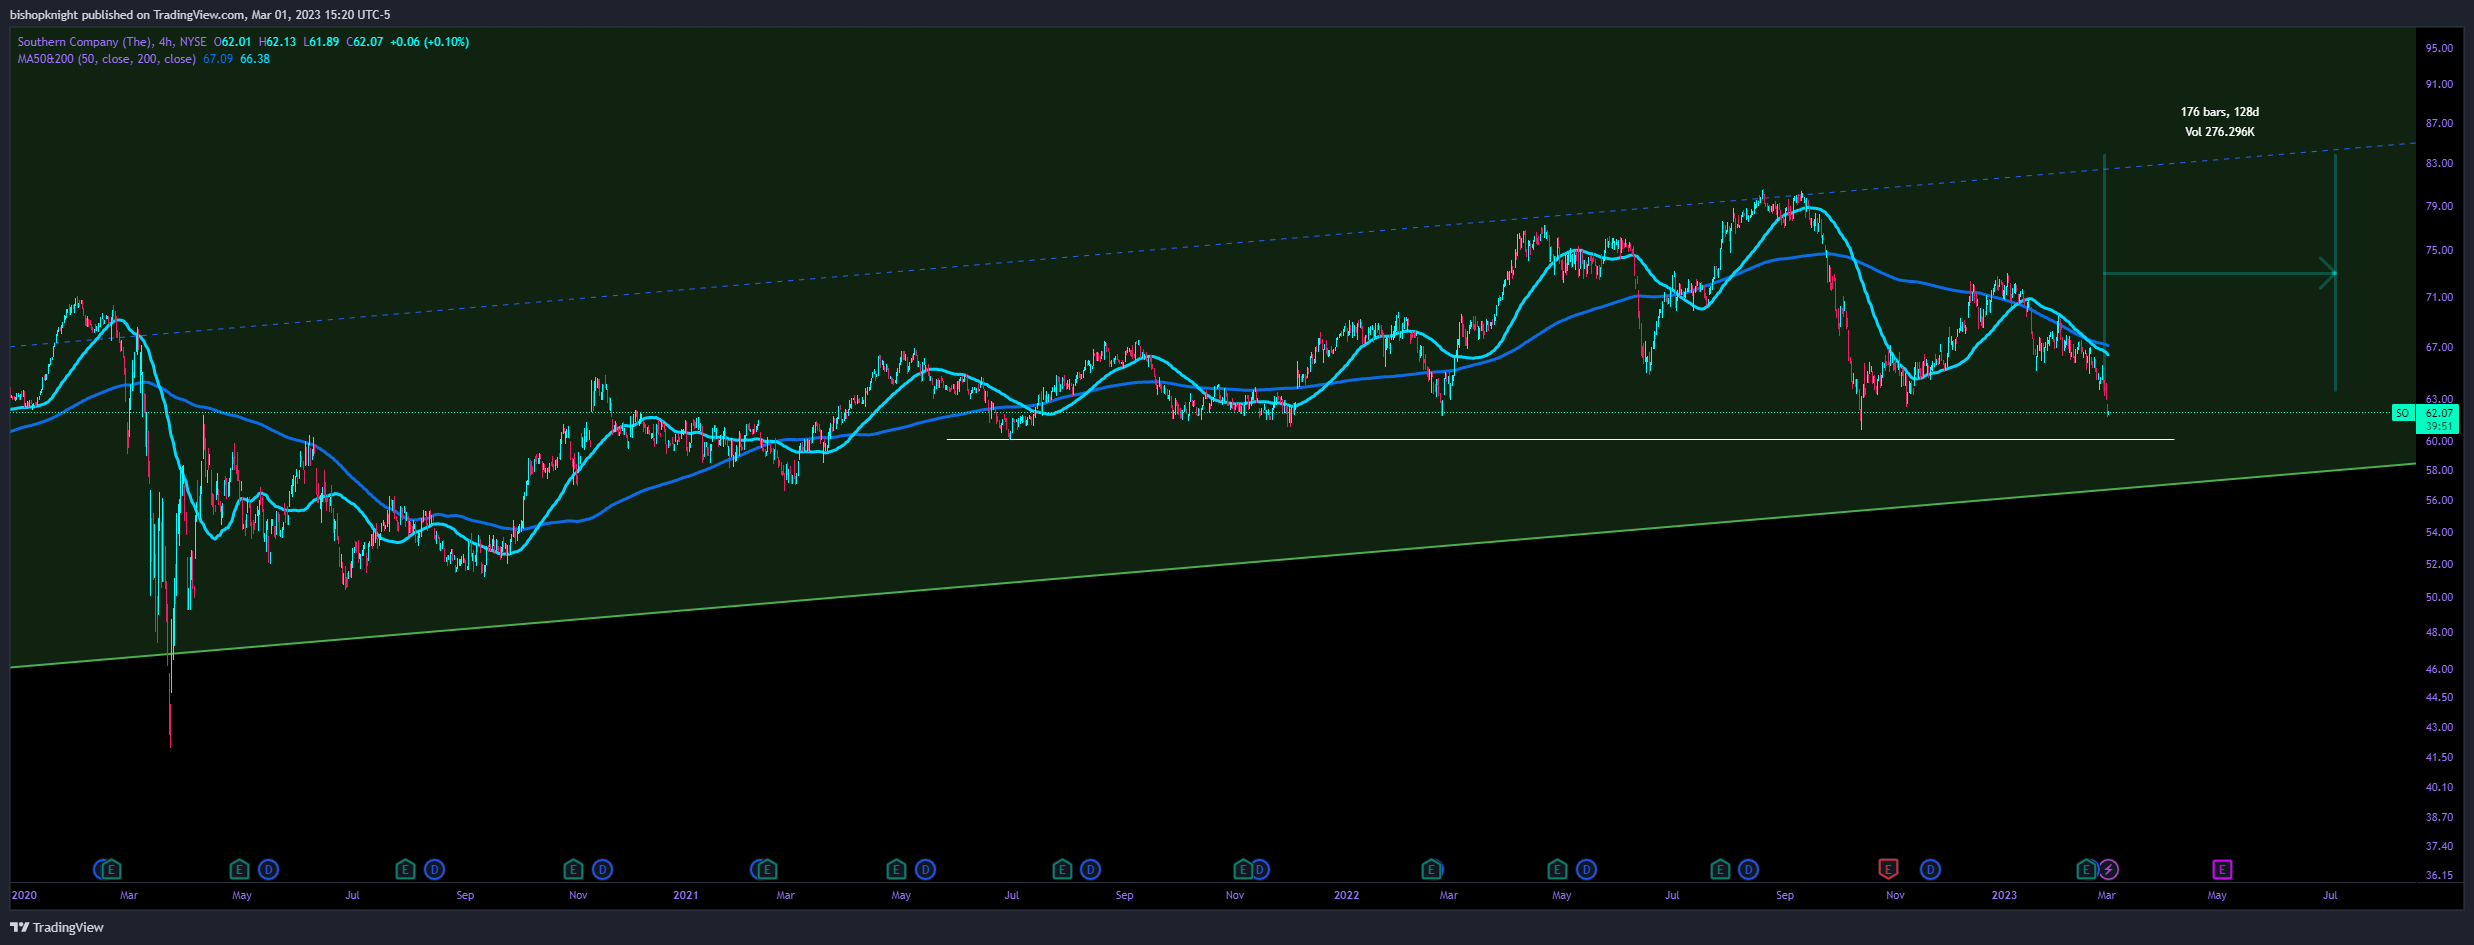Click the 2021 label on the time axis
2474x945 pixels.
(686, 895)
